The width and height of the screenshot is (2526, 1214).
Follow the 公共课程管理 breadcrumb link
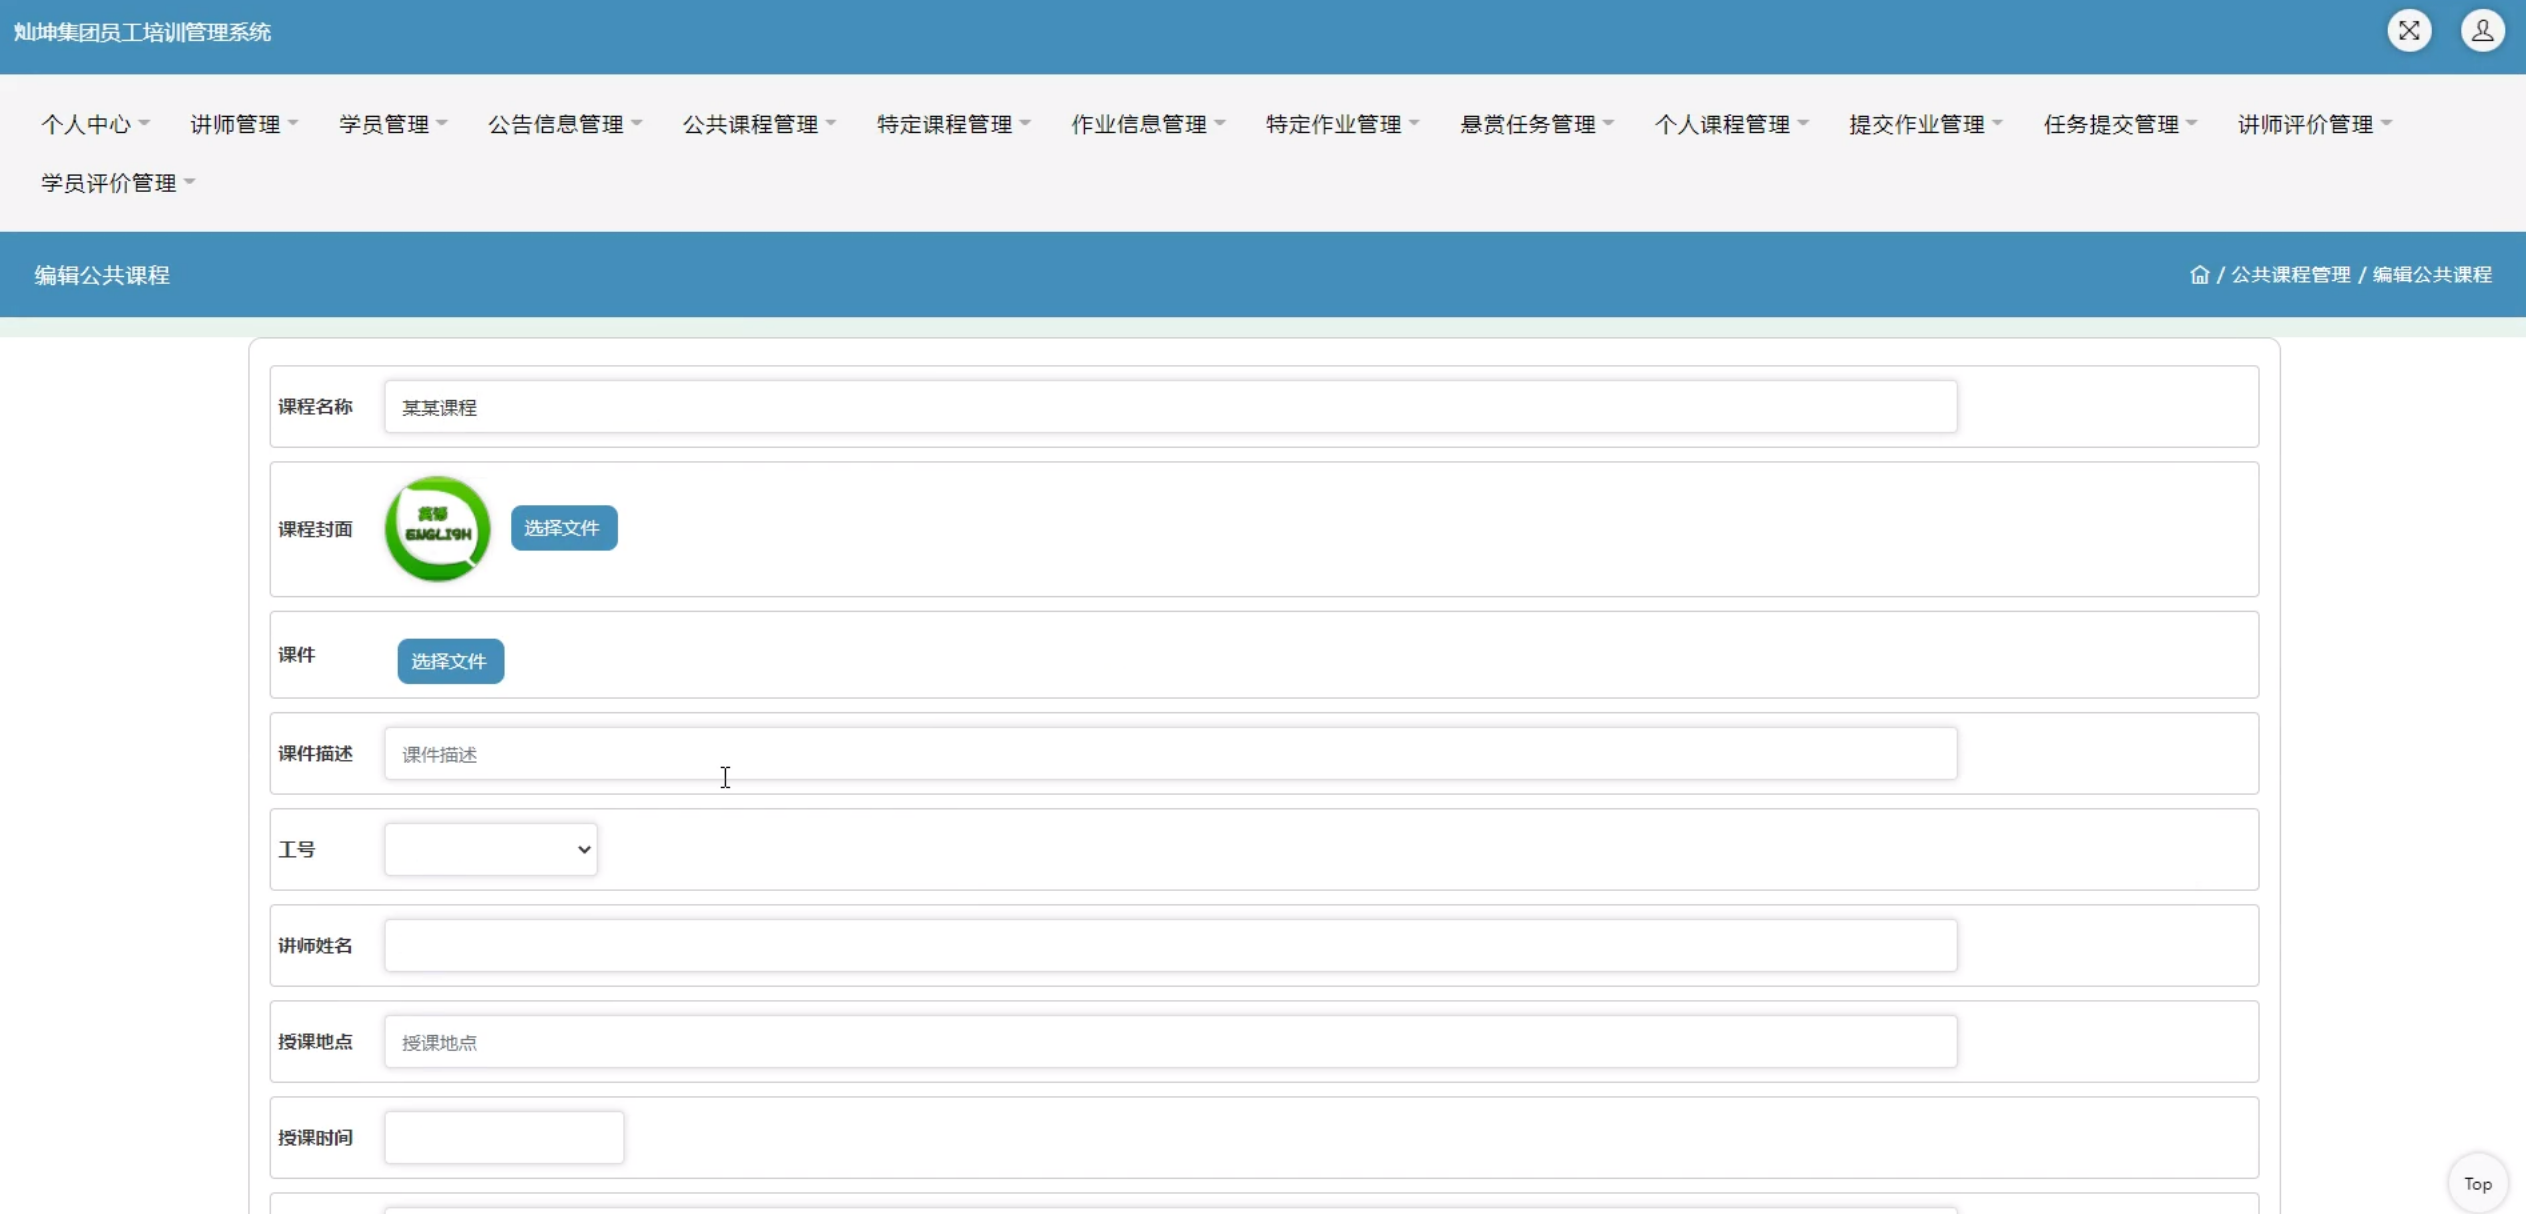(2290, 275)
